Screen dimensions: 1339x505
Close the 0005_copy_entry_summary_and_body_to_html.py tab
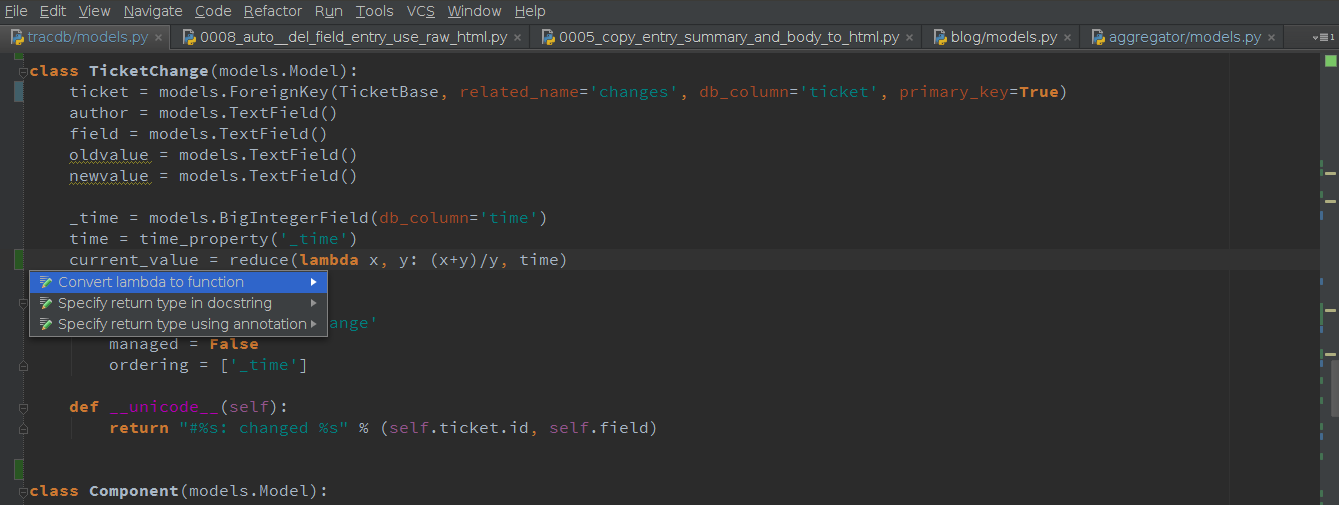click(910, 38)
